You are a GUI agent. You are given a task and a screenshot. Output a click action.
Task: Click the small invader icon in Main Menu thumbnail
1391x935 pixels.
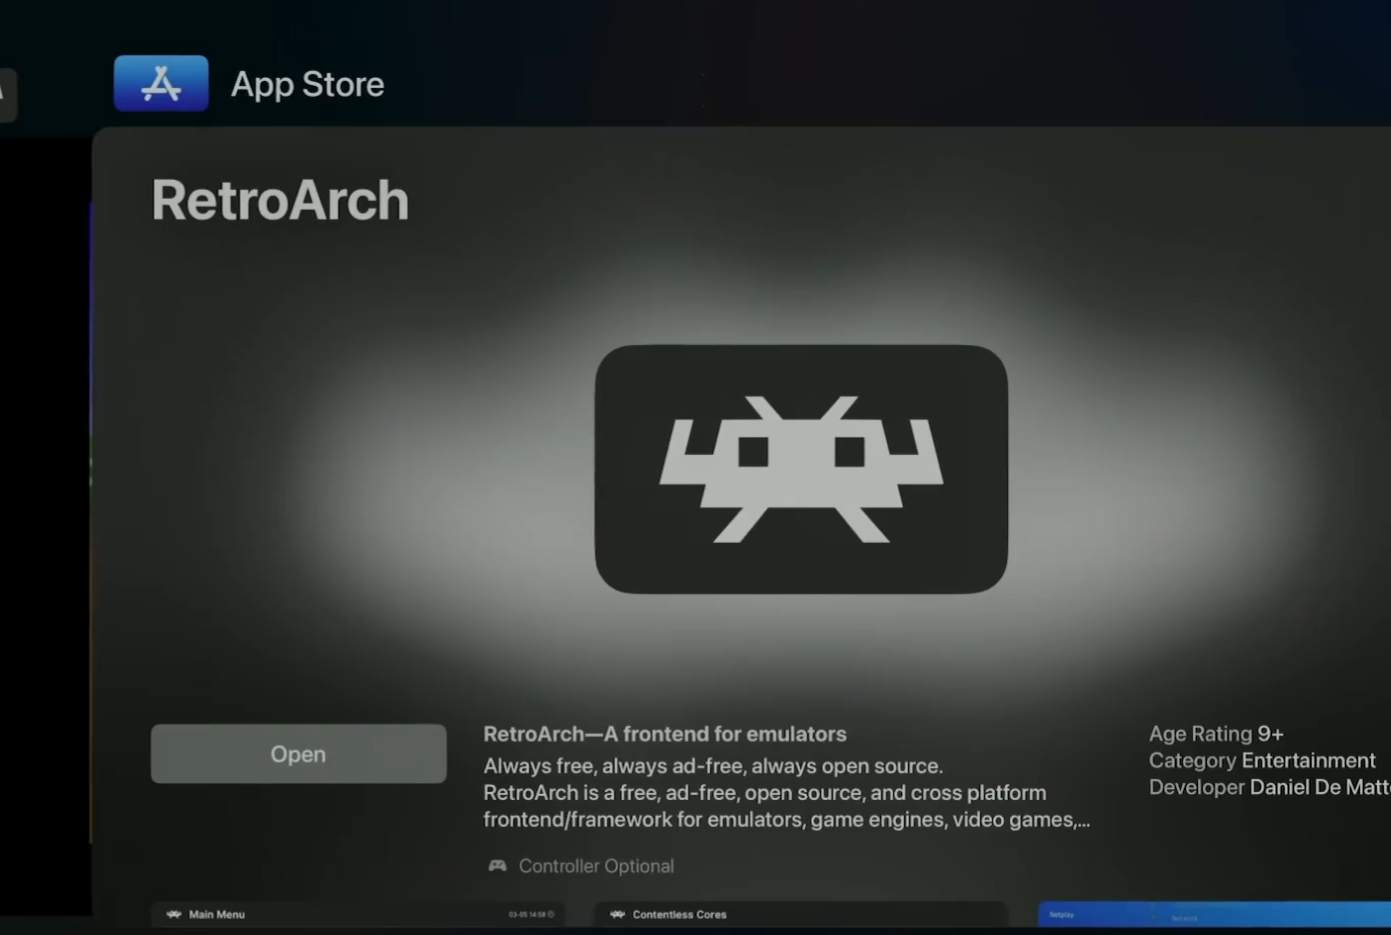coord(174,914)
